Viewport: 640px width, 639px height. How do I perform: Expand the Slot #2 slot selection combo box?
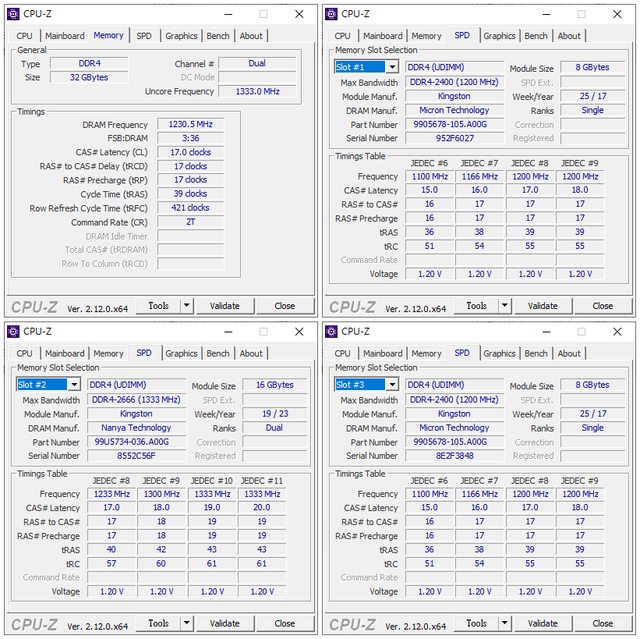coord(73,385)
